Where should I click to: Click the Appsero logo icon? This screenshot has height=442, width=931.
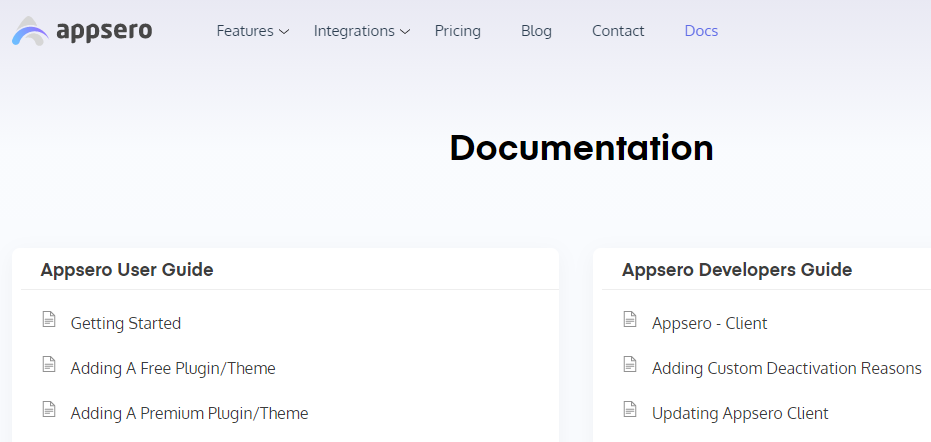pyautogui.click(x=30, y=31)
